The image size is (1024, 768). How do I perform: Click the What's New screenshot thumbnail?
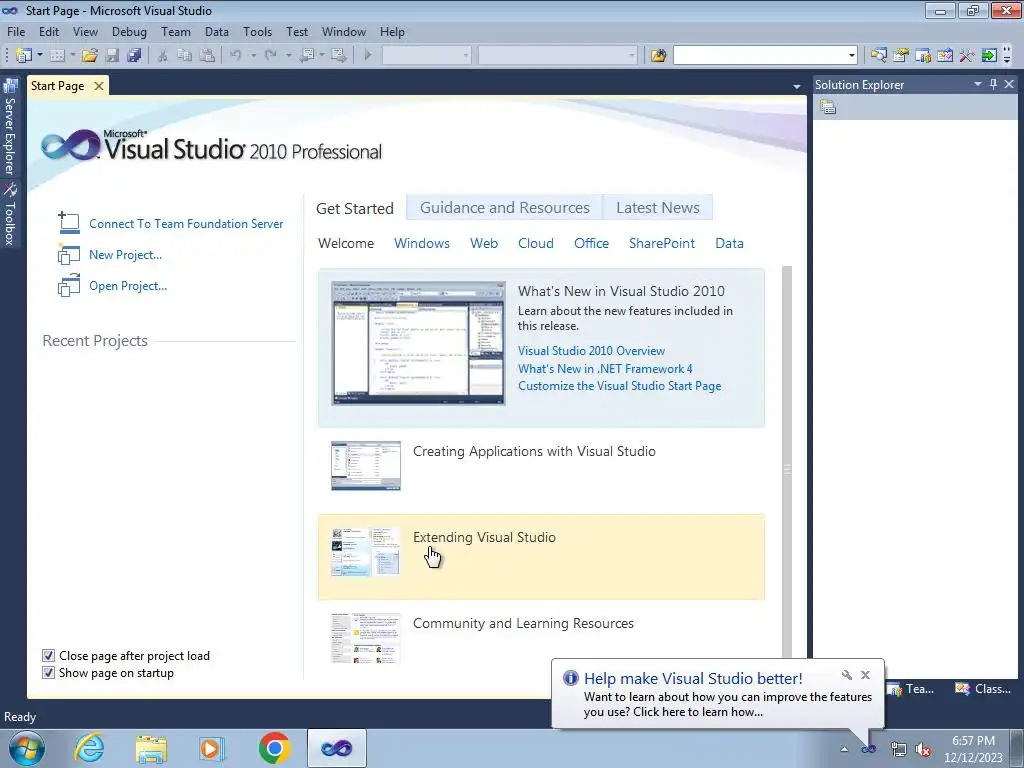418,343
